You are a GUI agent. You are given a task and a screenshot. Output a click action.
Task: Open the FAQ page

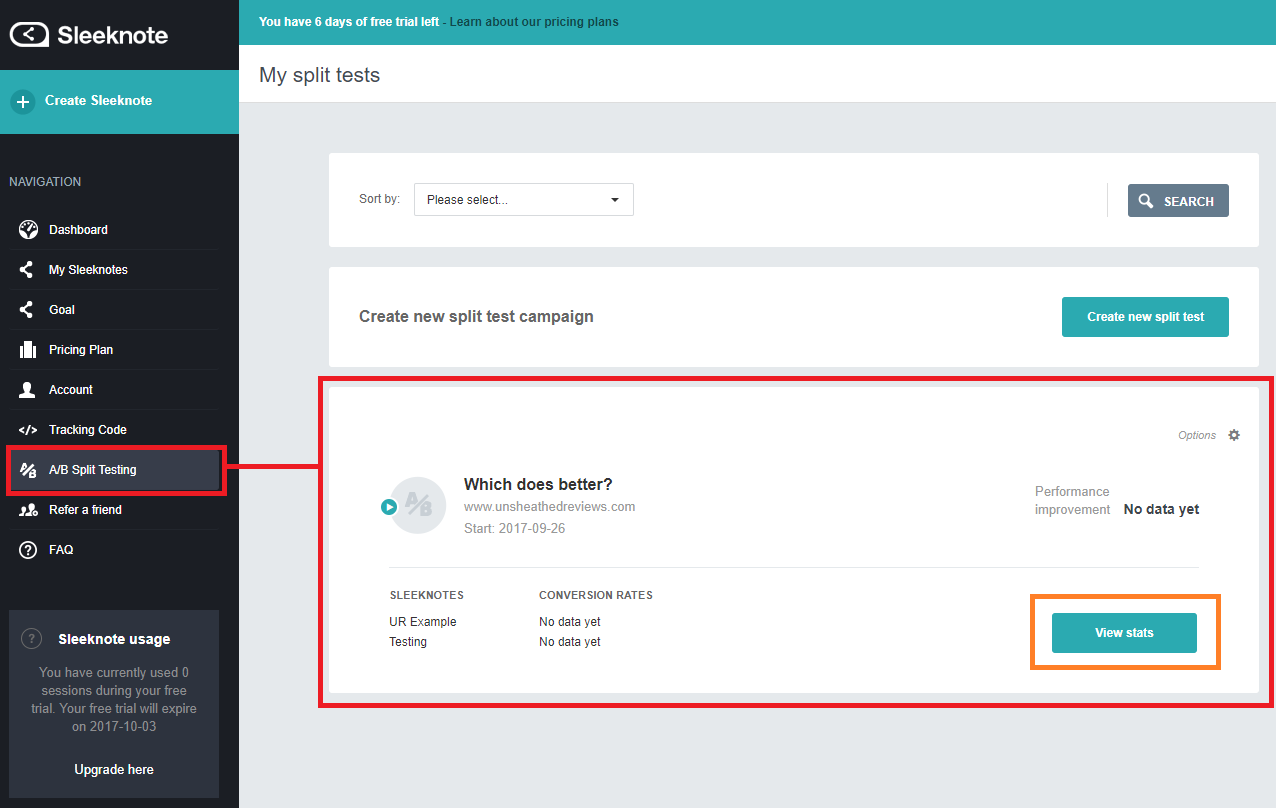click(113, 550)
